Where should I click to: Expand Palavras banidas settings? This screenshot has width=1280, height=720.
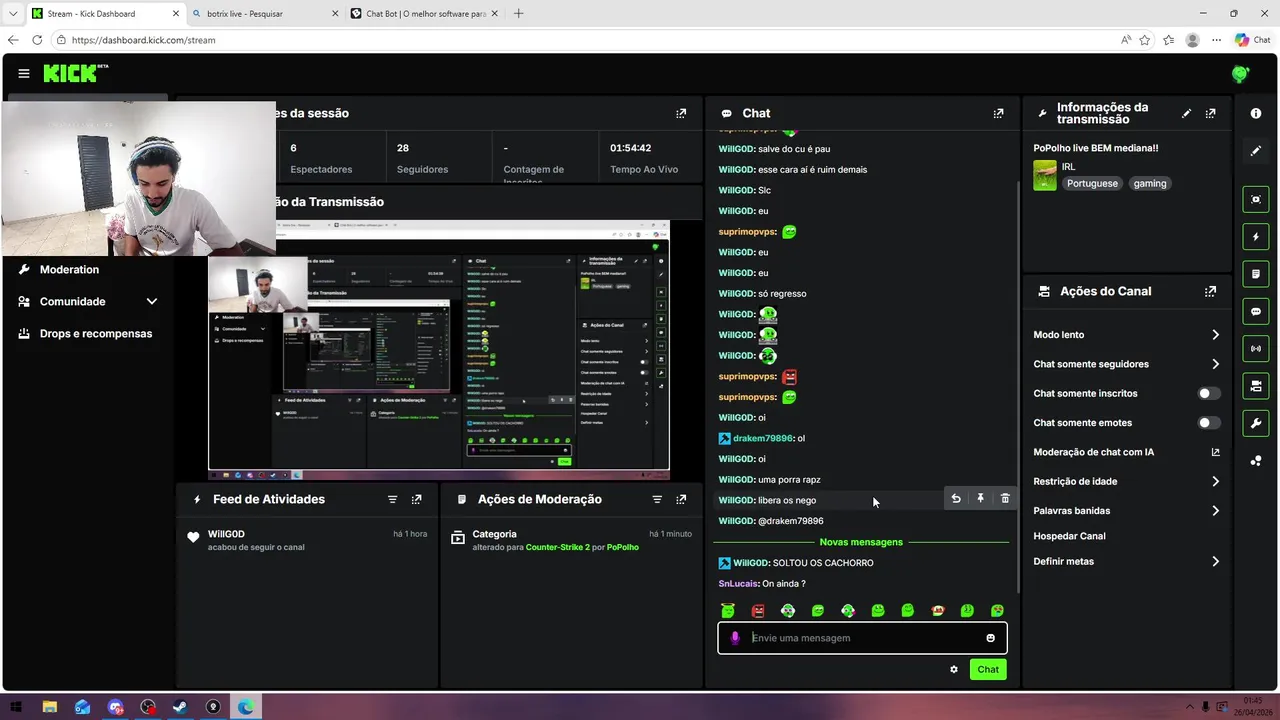[x=1216, y=511]
